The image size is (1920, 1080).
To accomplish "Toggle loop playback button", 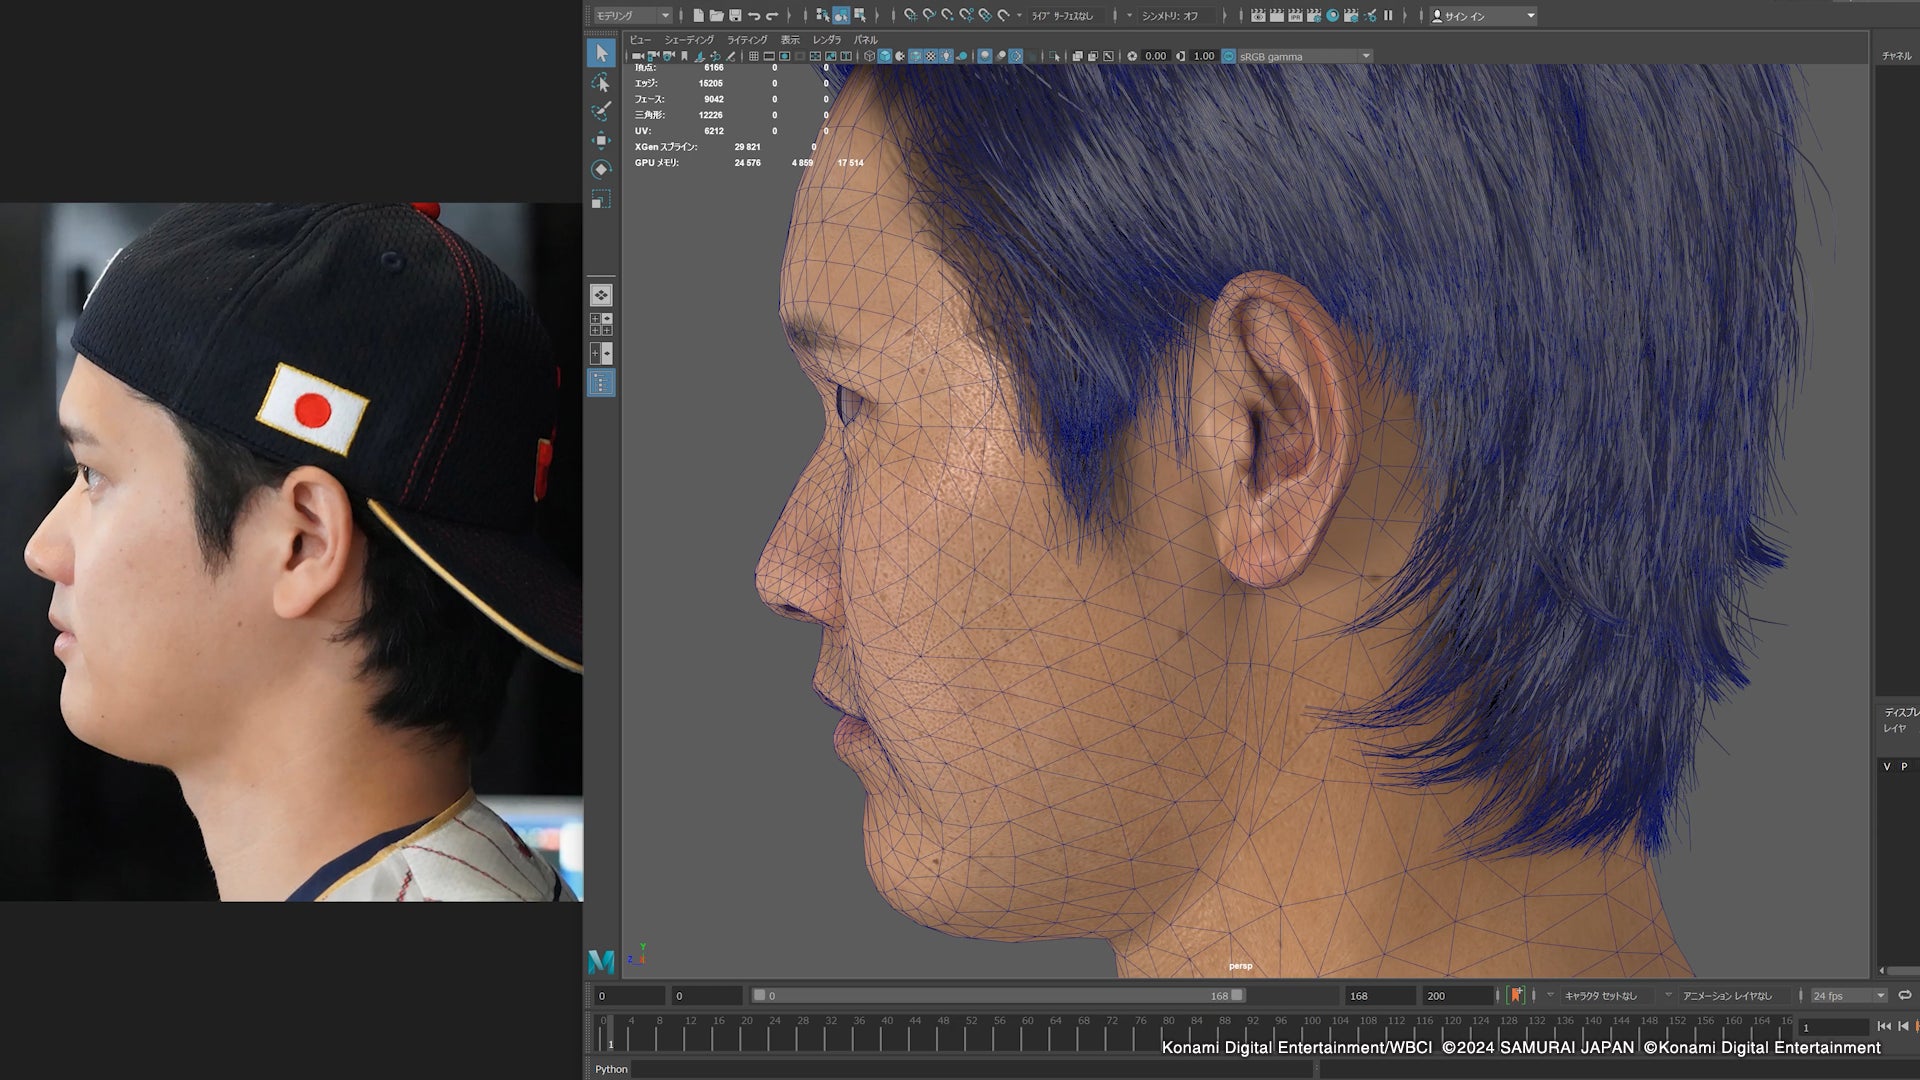I will 1904,995.
